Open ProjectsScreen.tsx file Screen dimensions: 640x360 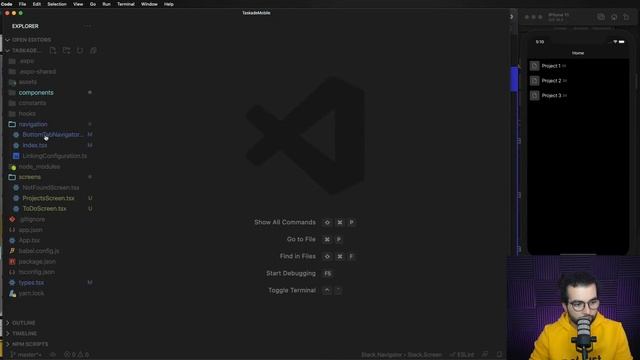(x=49, y=198)
